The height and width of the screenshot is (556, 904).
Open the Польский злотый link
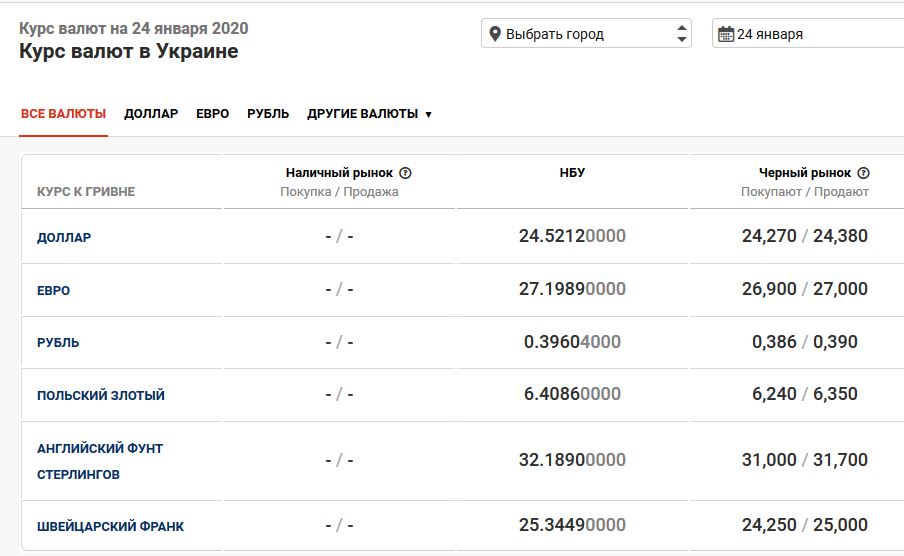101,396
